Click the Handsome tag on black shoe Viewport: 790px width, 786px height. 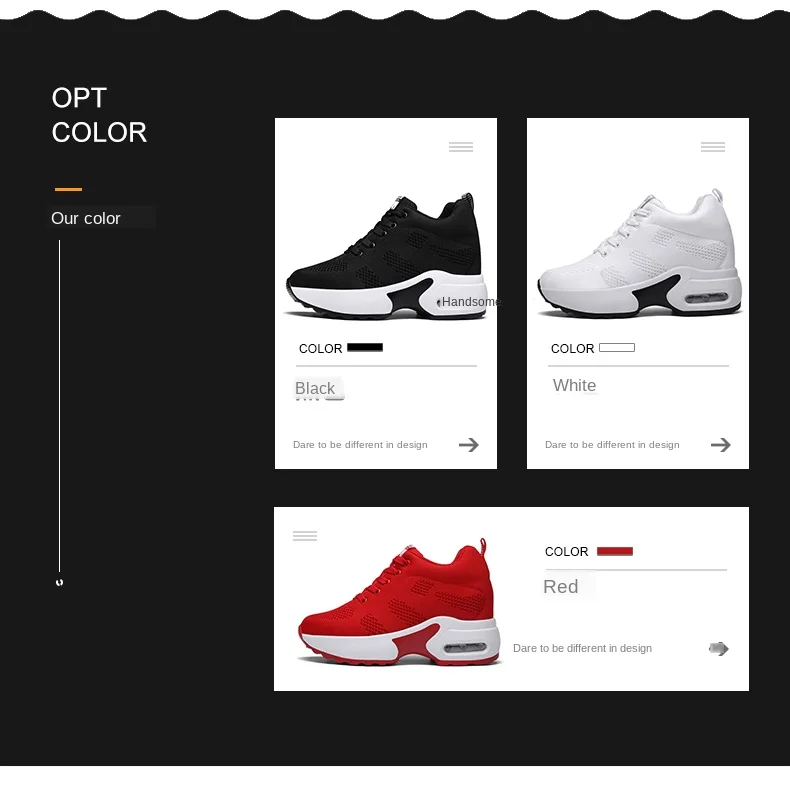[468, 302]
